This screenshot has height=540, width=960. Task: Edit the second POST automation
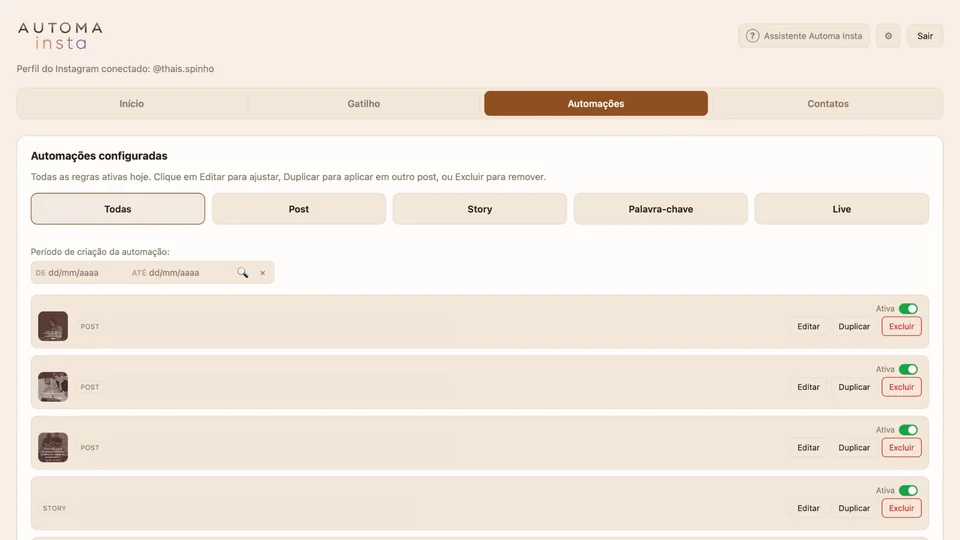(808, 387)
